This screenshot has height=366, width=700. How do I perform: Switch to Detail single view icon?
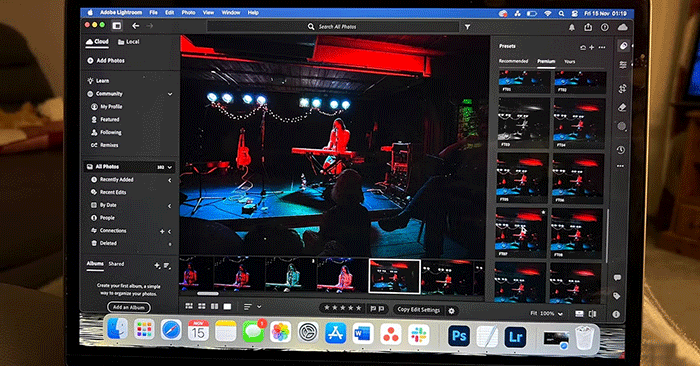pos(228,307)
